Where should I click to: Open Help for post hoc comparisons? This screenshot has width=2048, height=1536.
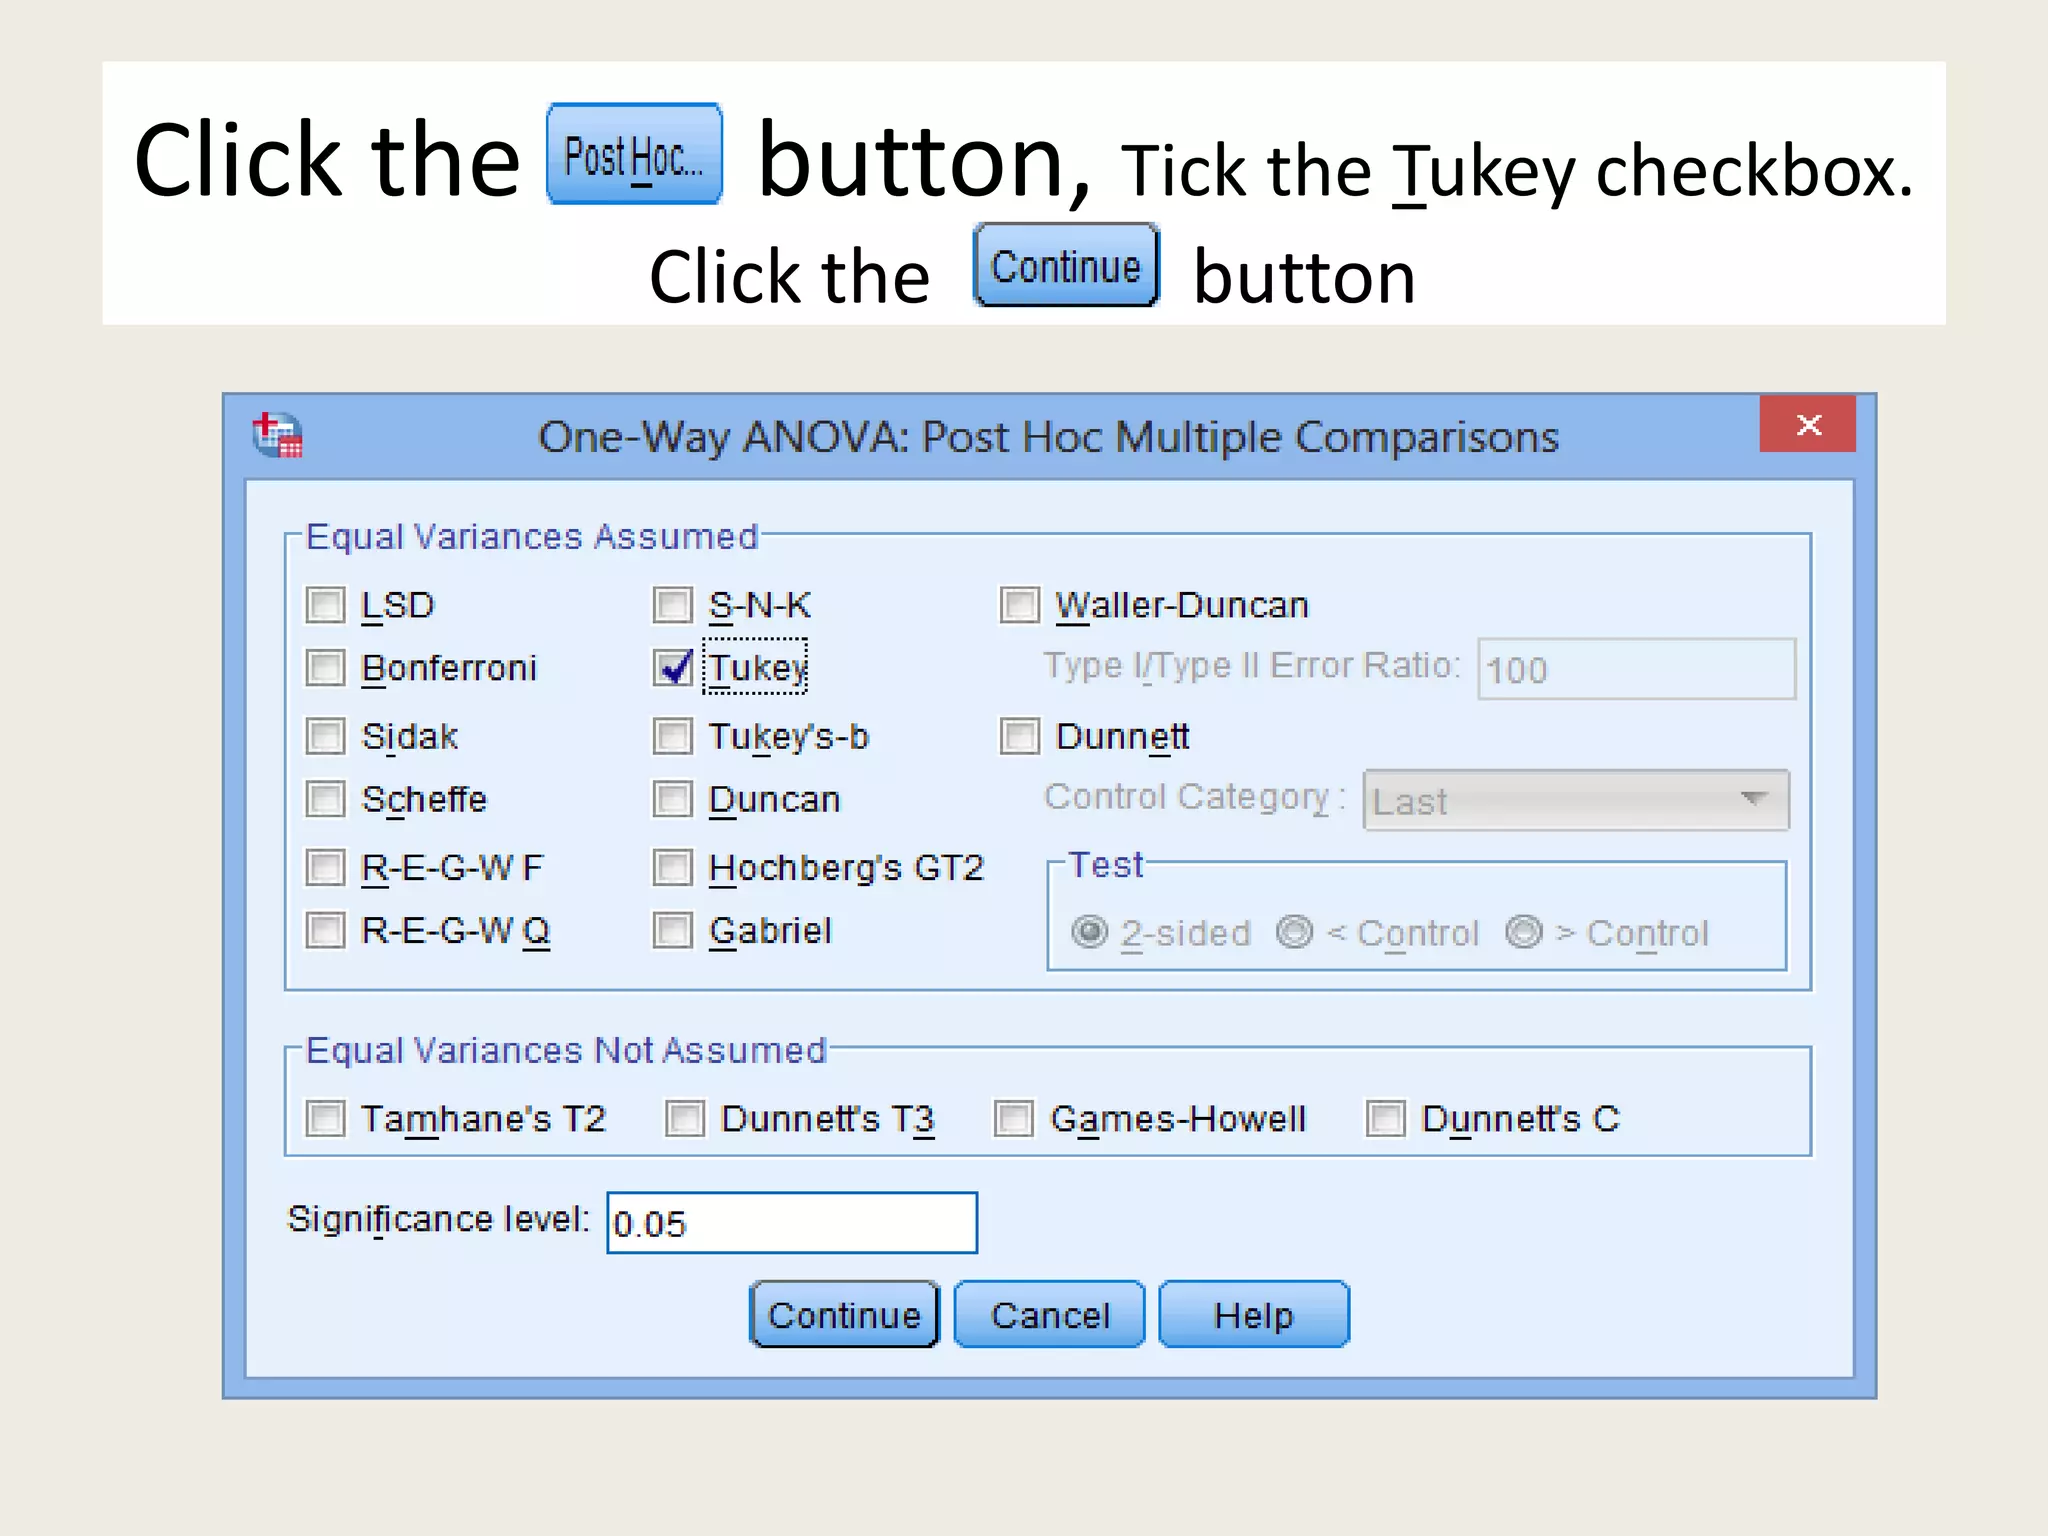tap(1254, 1314)
